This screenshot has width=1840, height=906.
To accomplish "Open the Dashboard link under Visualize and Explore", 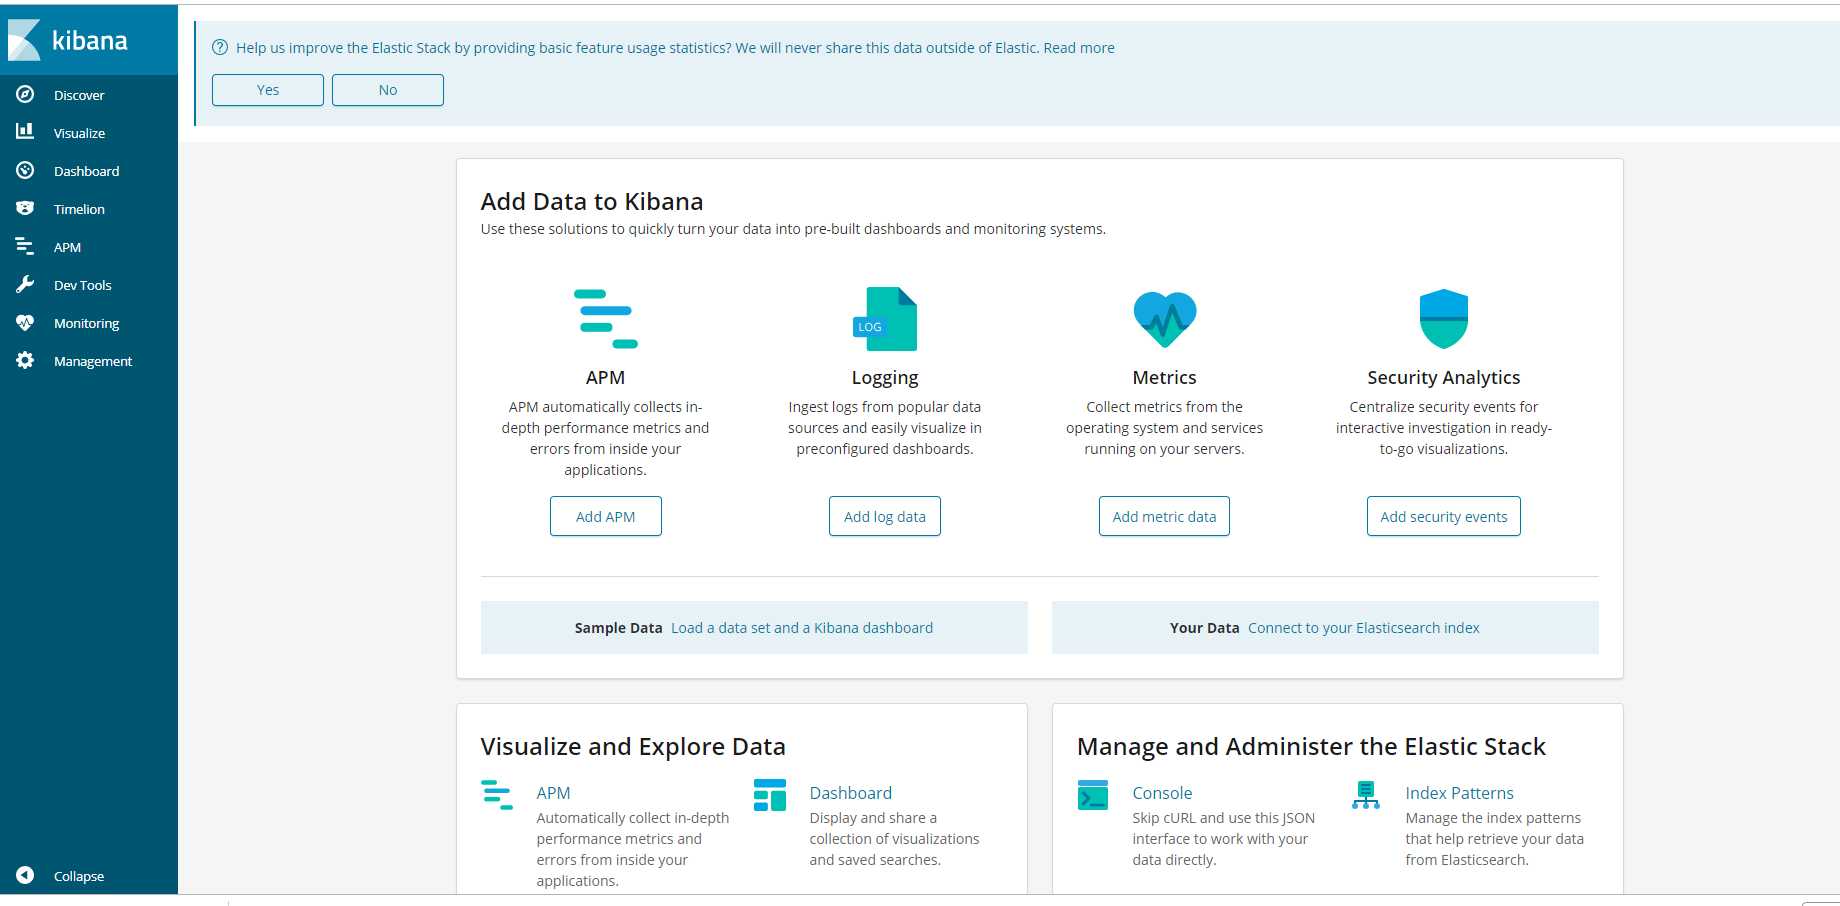I will point(851,793).
